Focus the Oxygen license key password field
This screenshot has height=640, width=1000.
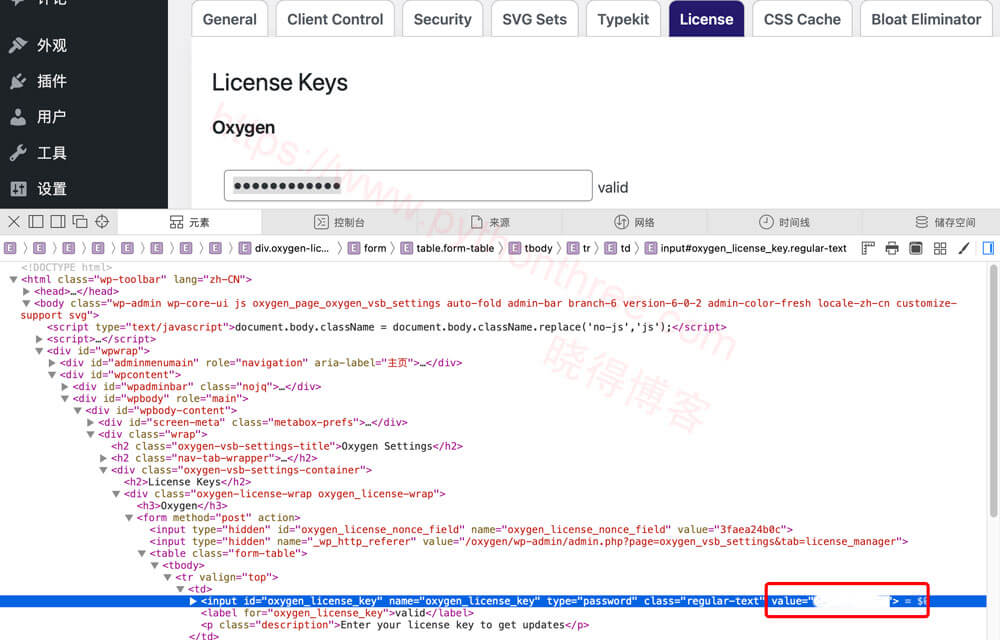click(x=408, y=185)
